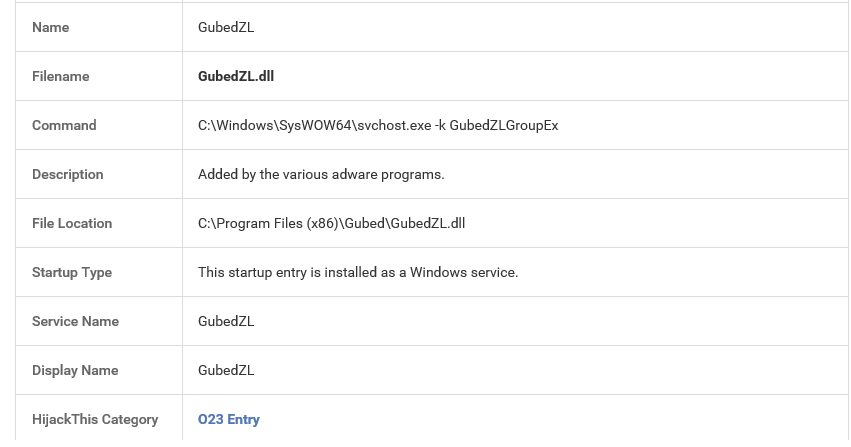Select the Windows service startup text
This screenshot has height=447, width=851.
[x=358, y=272]
